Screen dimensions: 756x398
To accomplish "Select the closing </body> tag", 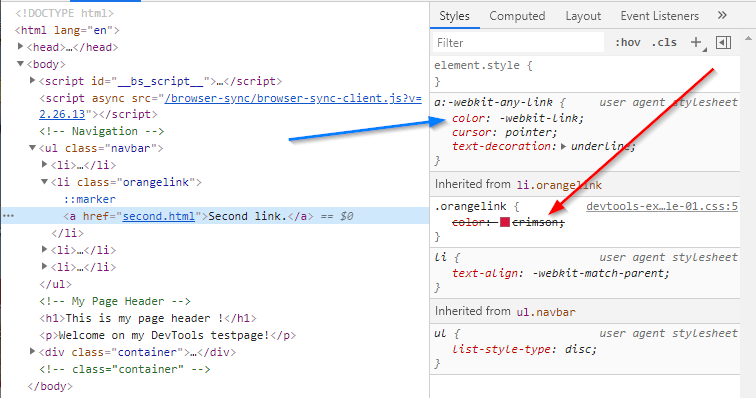I will (50, 386).
